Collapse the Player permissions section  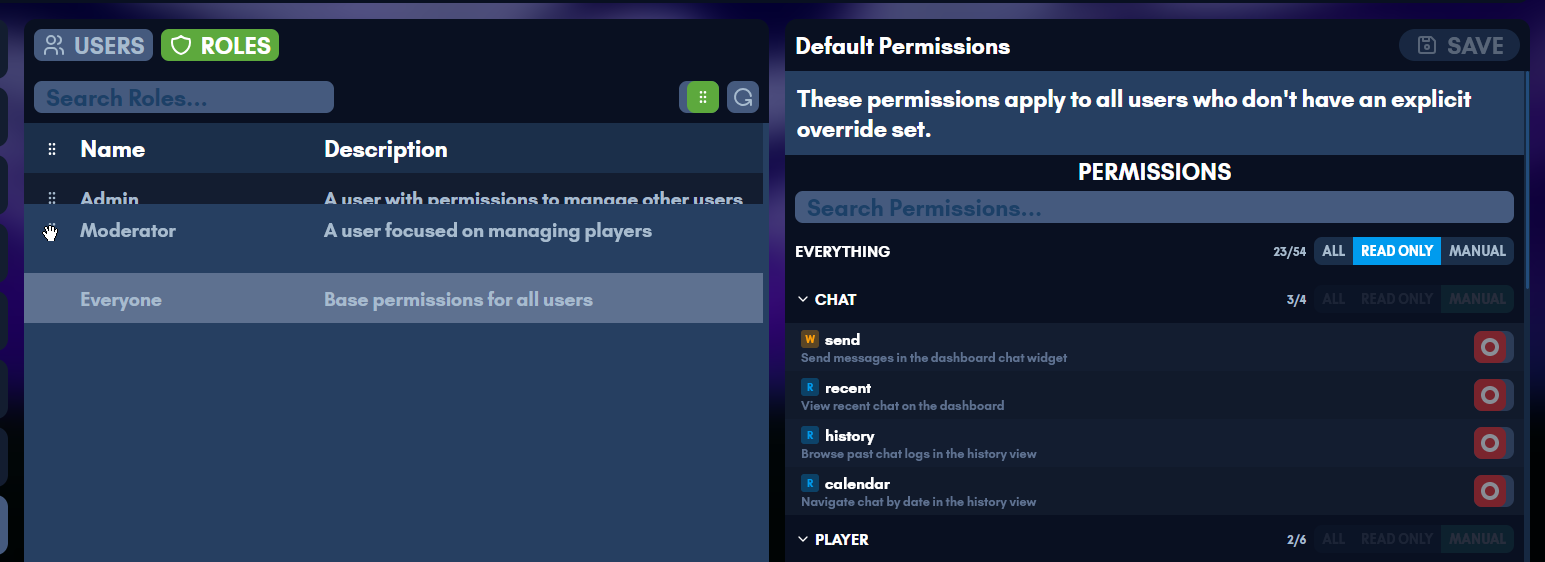coord(803,539)
